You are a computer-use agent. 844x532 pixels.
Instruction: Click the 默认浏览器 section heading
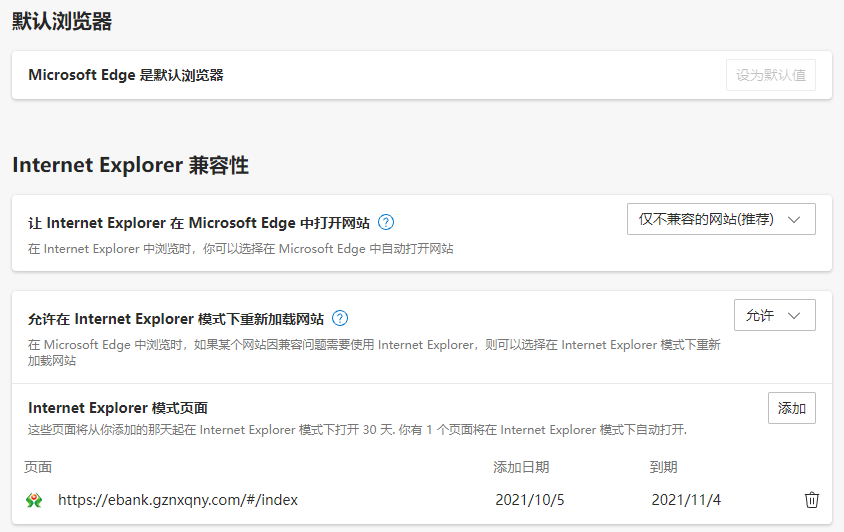(62, 22)
